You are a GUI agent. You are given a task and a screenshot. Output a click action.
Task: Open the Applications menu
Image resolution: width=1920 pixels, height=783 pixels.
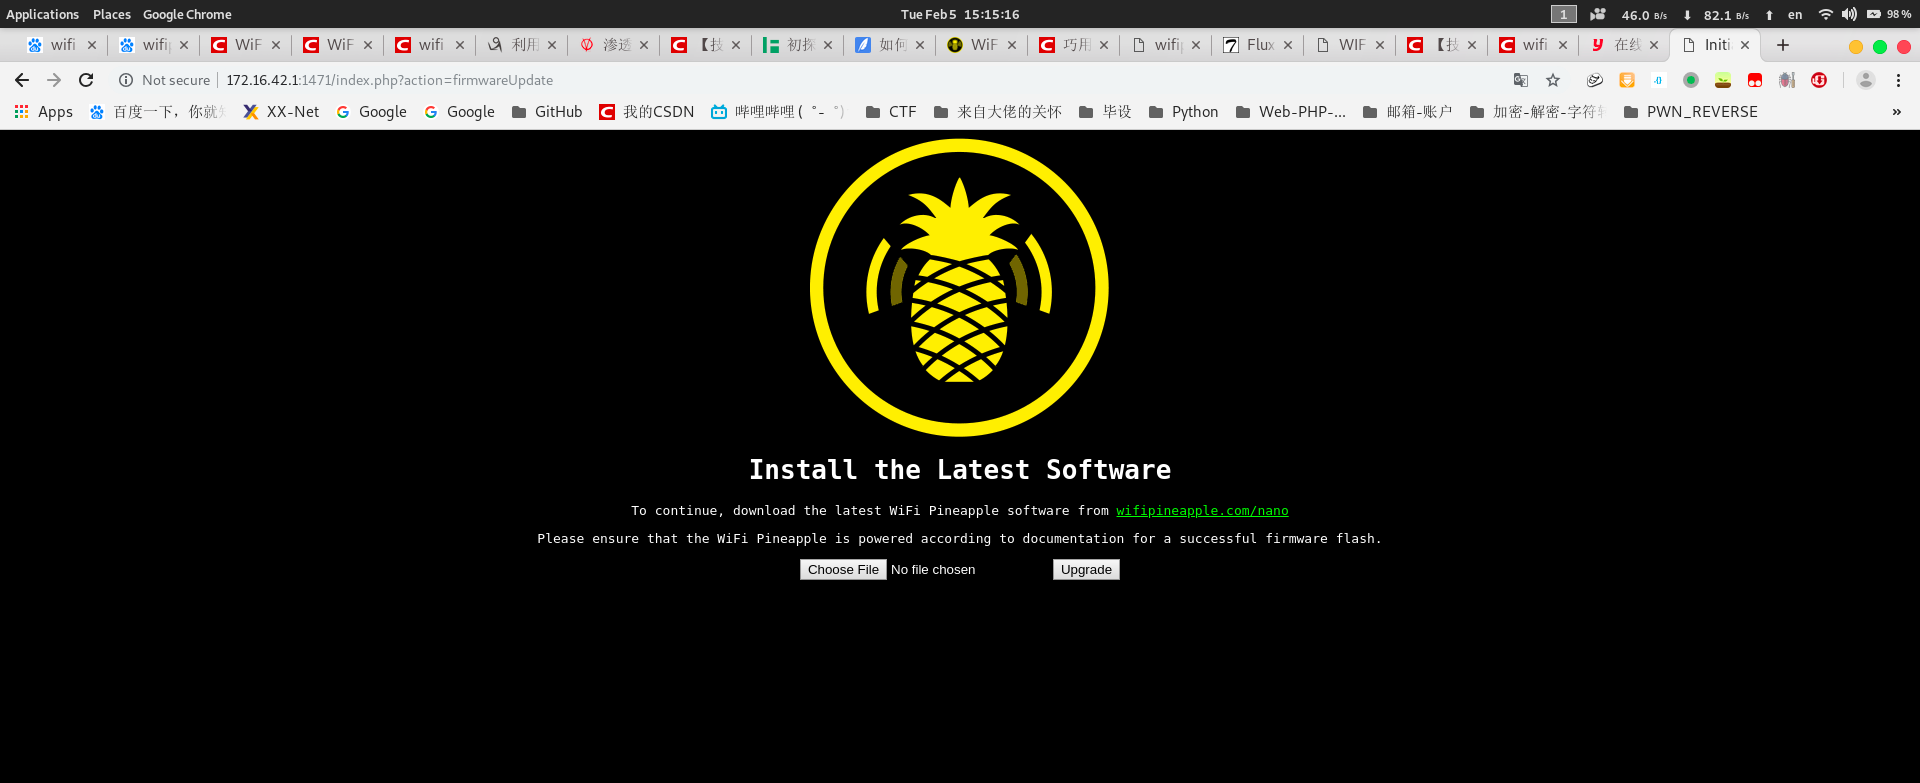[42, 14]
